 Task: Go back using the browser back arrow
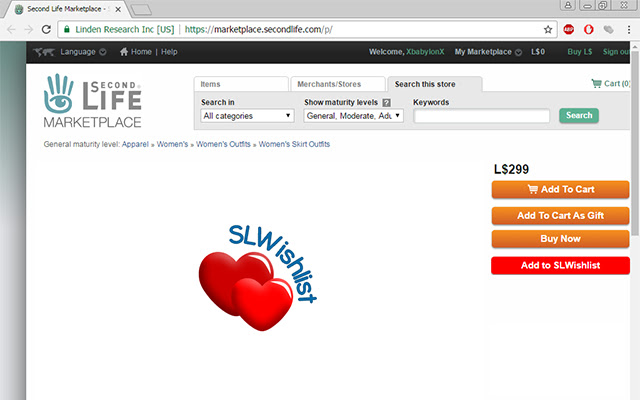point(11,29)
